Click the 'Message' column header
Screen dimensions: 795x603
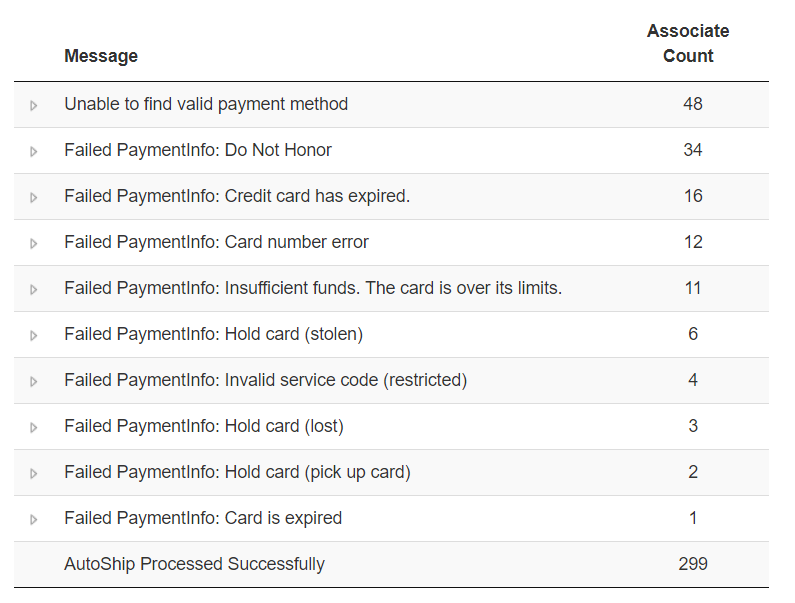point(101,56)
